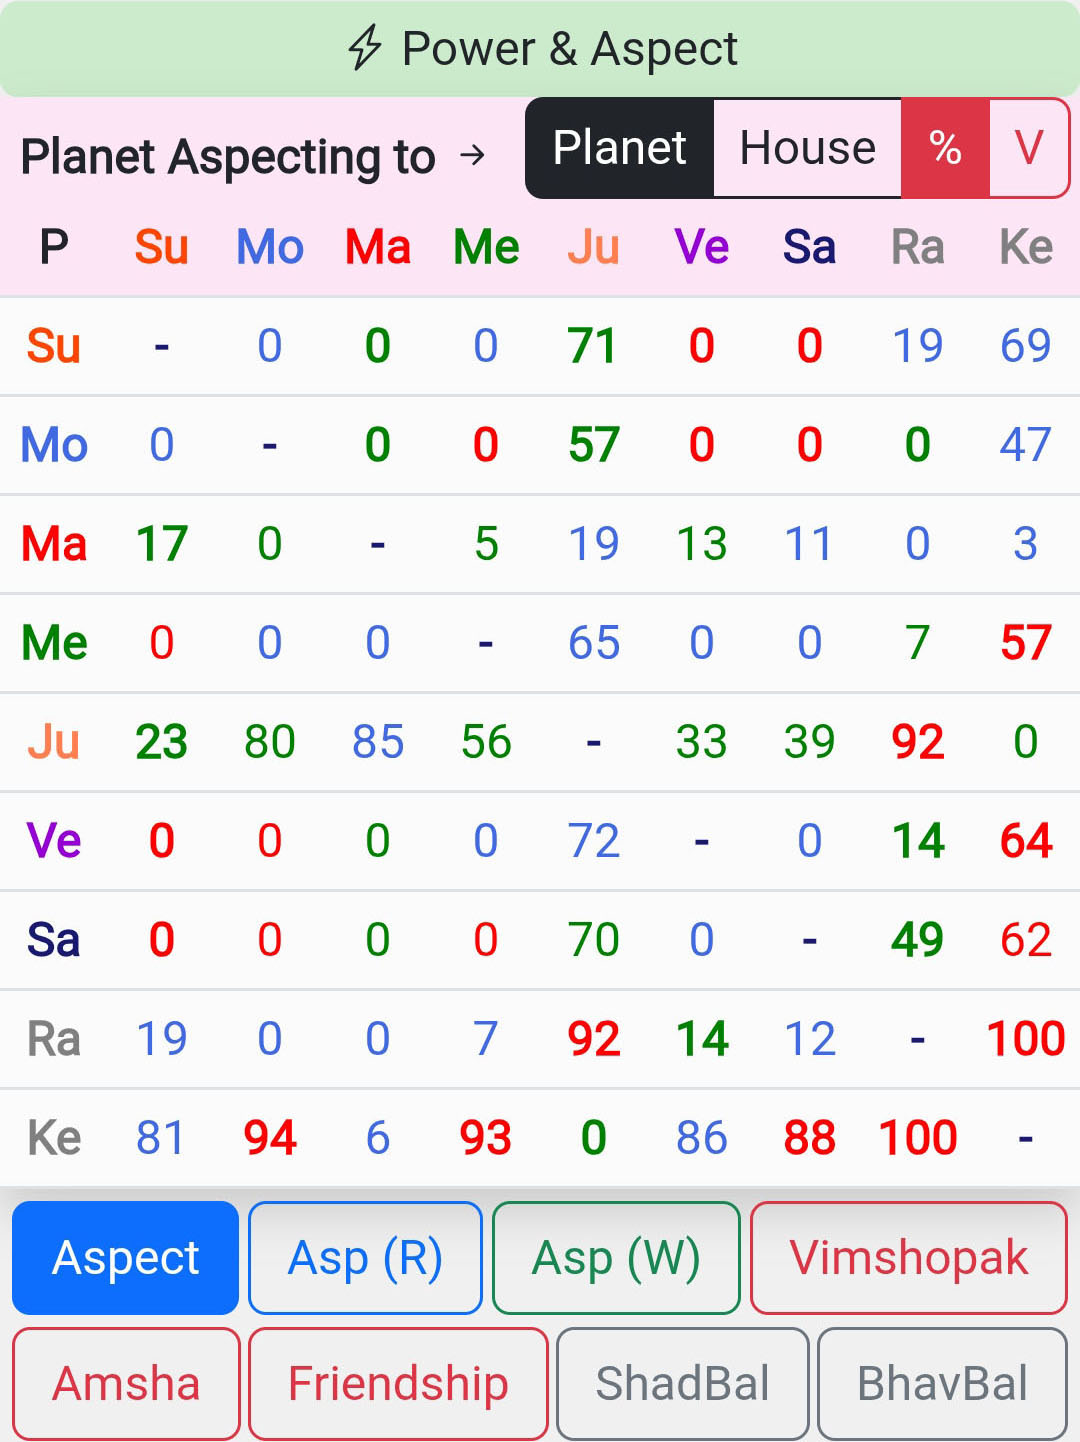Open BhavBal strengths
Viewport: 1080px width, 1442px height.
pos(942,1384)
